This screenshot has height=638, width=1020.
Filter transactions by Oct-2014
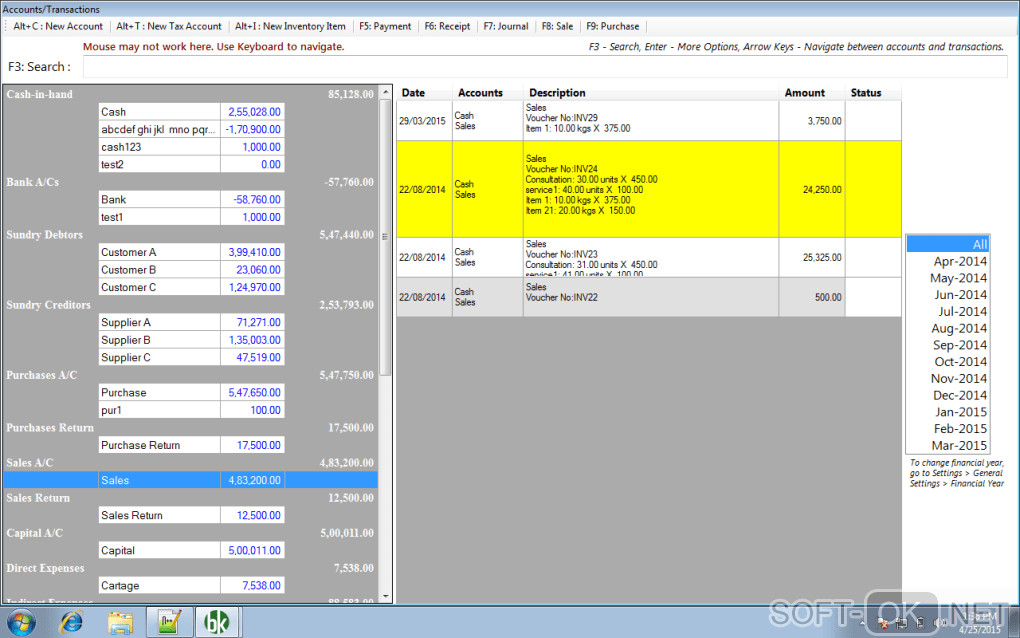click(948, 362)
